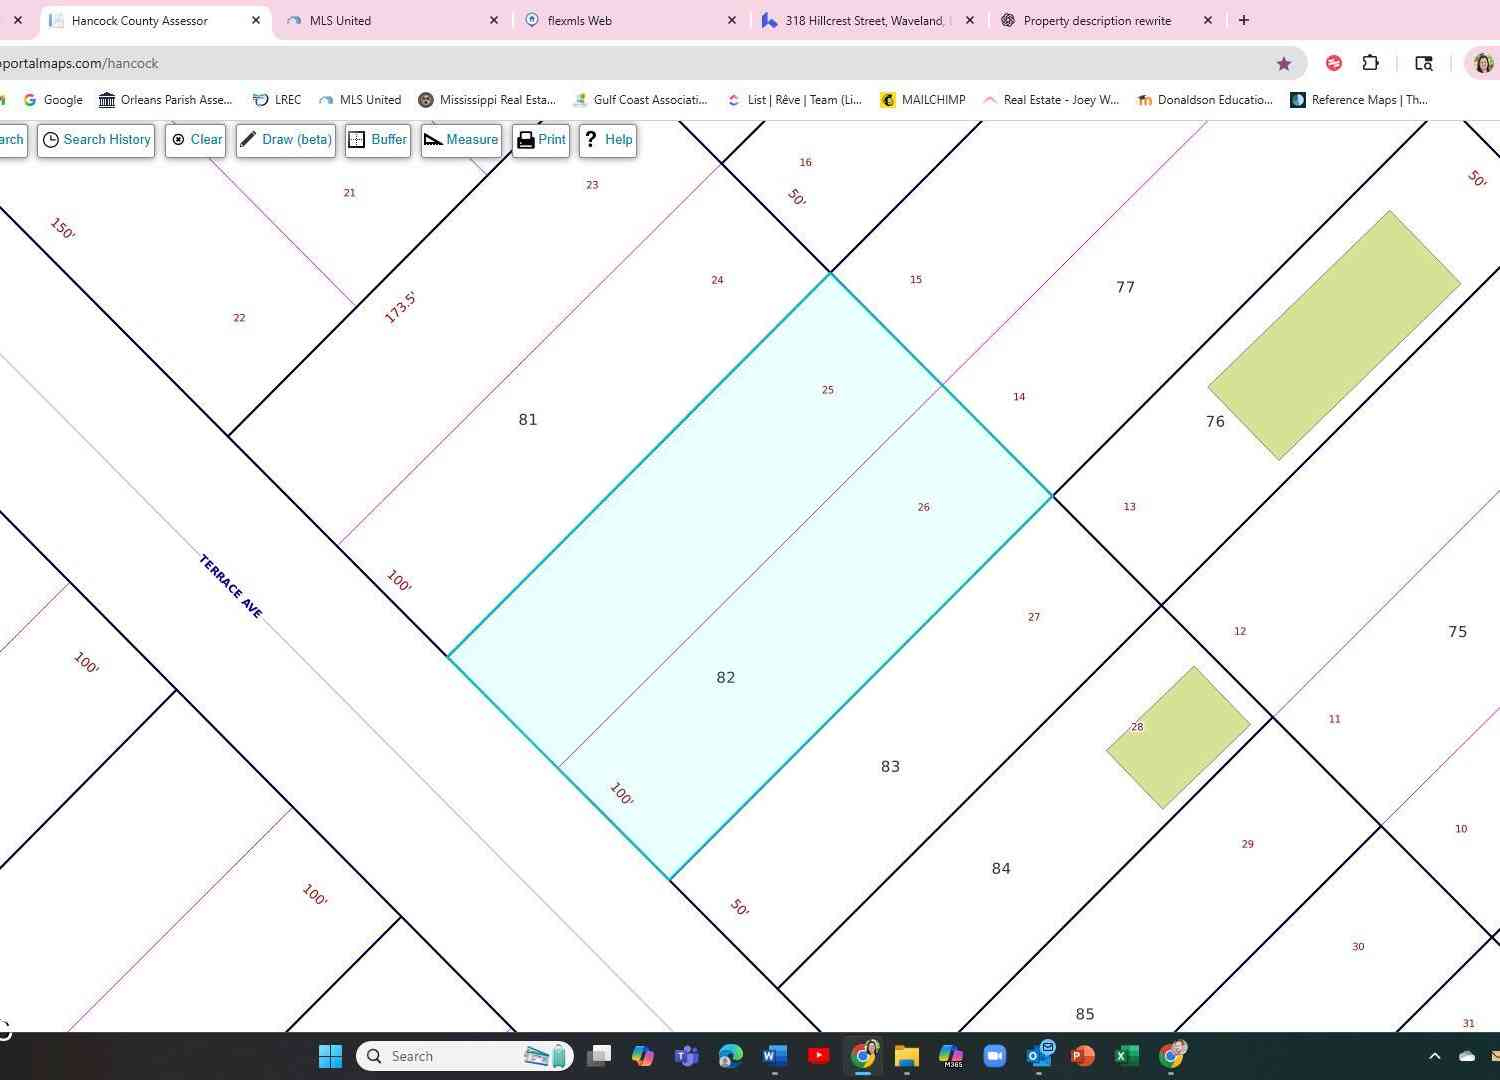Screen dimensions: 1500x1080
Task: Bookmark this page with the star icon
Action: [1284, 63]
